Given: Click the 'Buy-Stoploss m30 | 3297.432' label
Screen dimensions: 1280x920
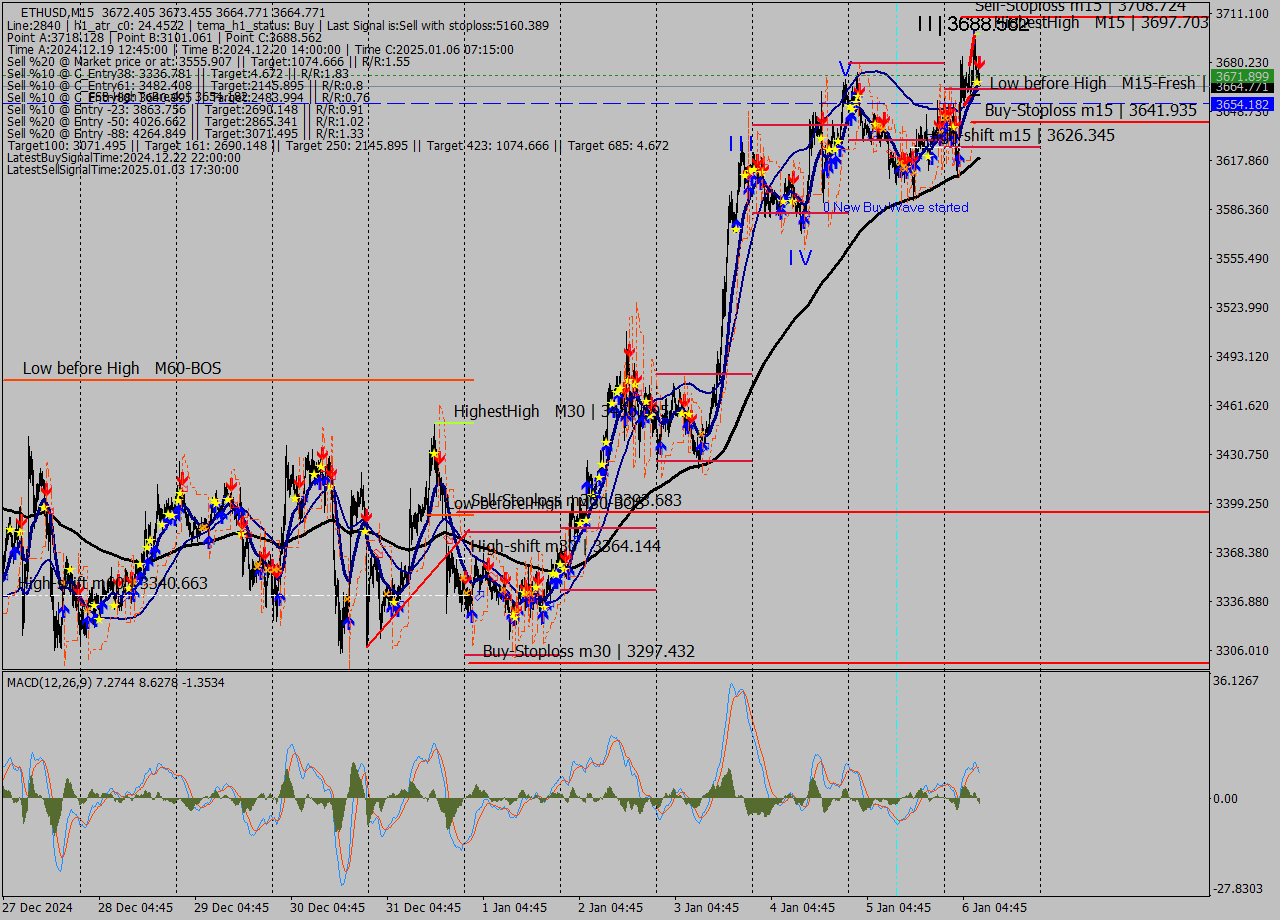Looking at the screenshot, I should click(x=589, y=652).
